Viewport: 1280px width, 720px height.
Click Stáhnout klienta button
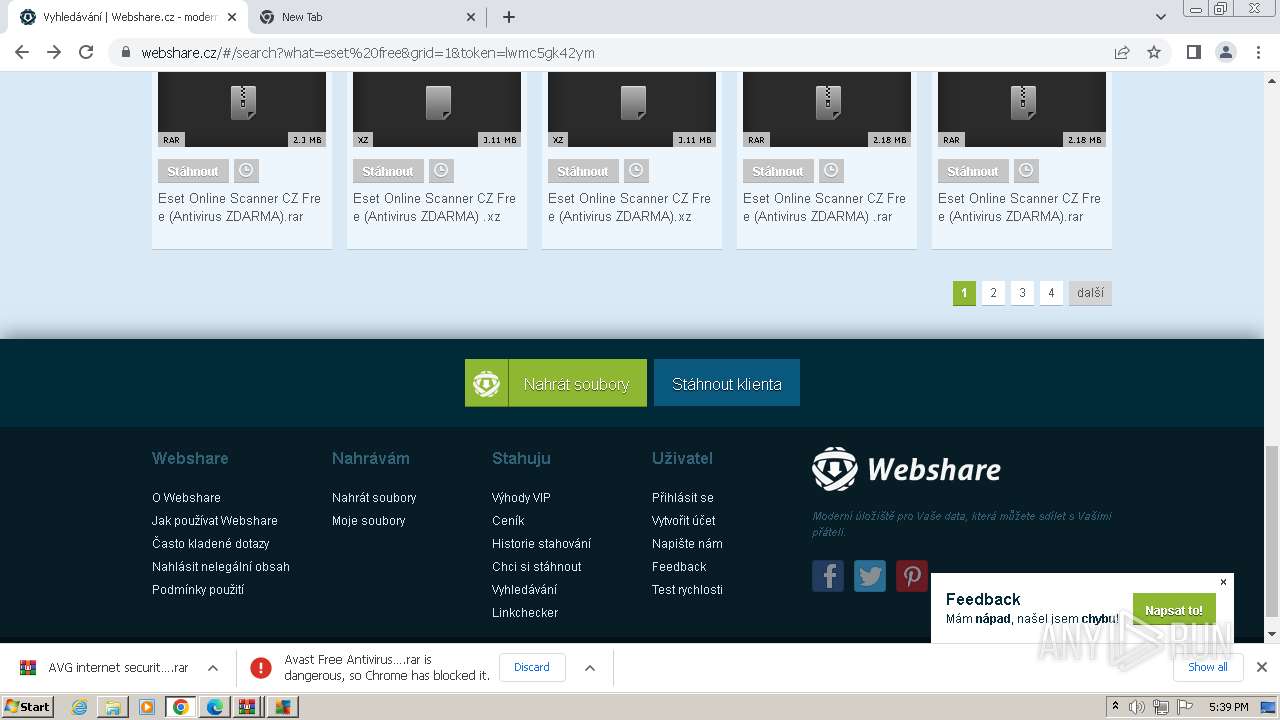tap(727, 383)
